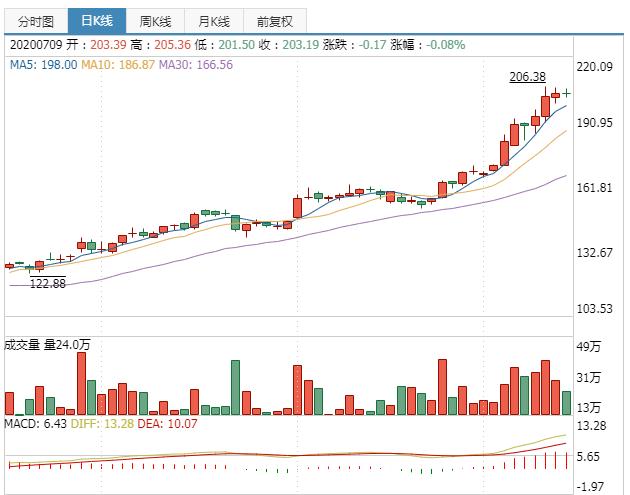Image resolution: width=630 pixels, height=495 pixels.
Task: Click the 206.38 high price marker
Action: 528,76
